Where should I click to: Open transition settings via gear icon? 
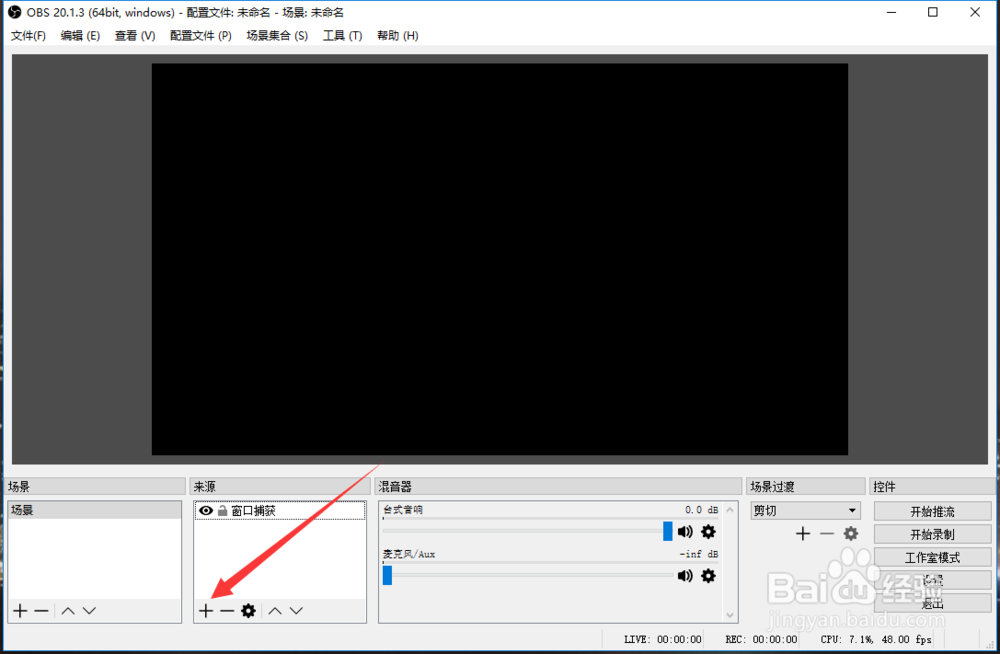pyautogui.click(x=850, y=533)
